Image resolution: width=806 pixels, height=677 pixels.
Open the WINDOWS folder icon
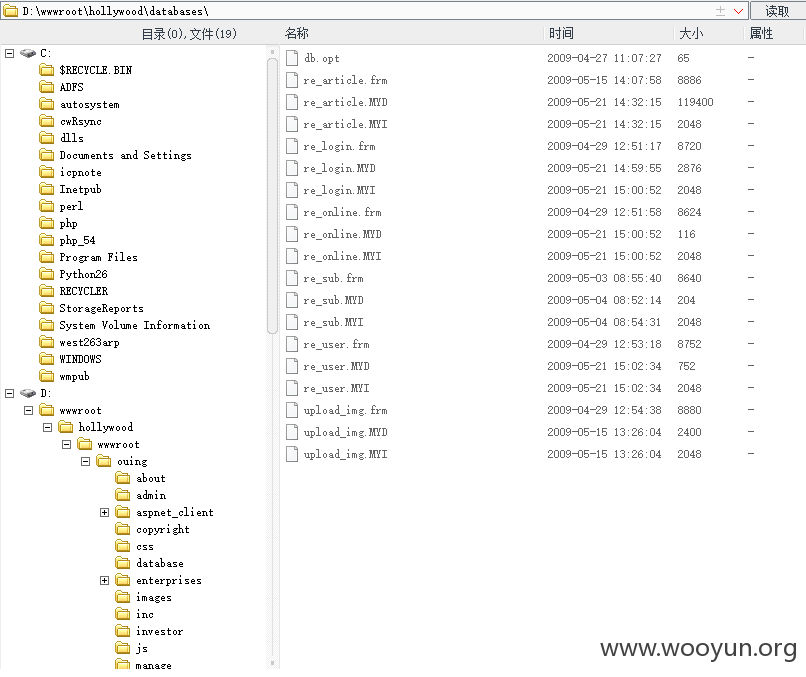tap(46, 359)
